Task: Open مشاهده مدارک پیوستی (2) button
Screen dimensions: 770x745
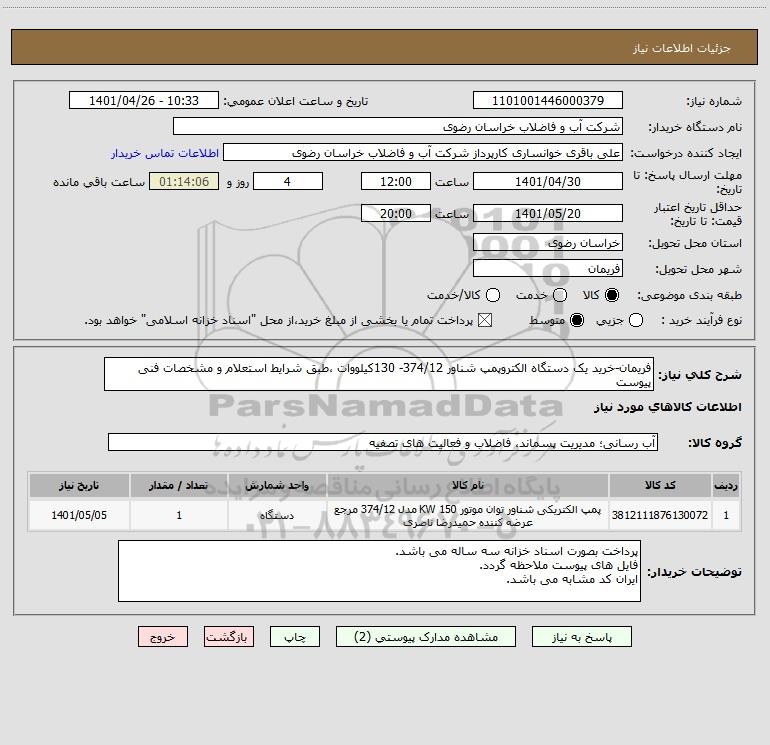Action: [x=426, y=636]
